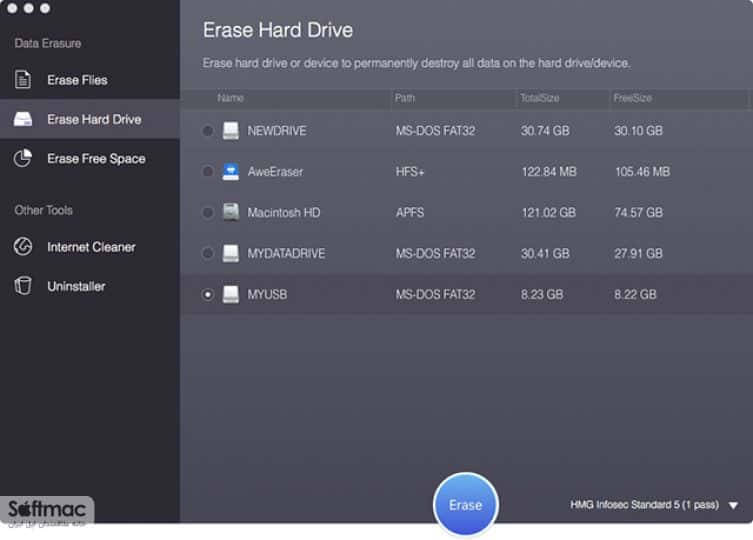Click the 74.57 GB free size value
753x540 pixels.
coord(639,212)
